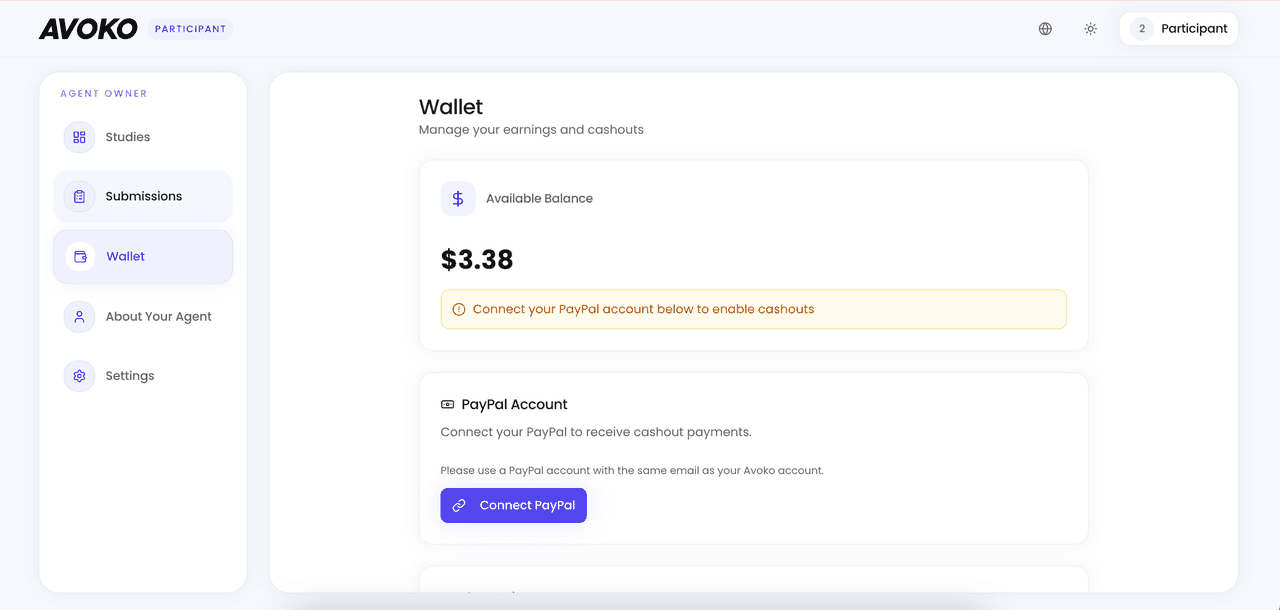1280x610 pixels.
Task: Click the $3.38 balance amount
Action: pos(477,260)
